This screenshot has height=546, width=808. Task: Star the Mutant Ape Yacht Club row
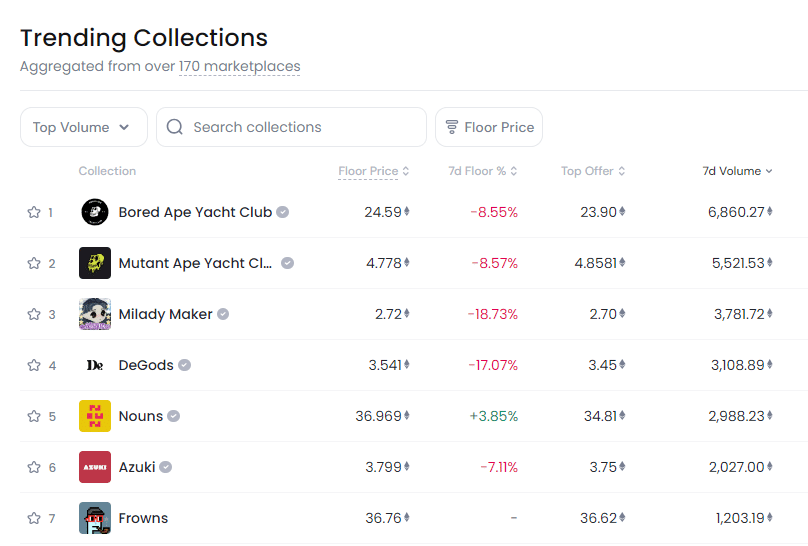click(x=34, y=263)
